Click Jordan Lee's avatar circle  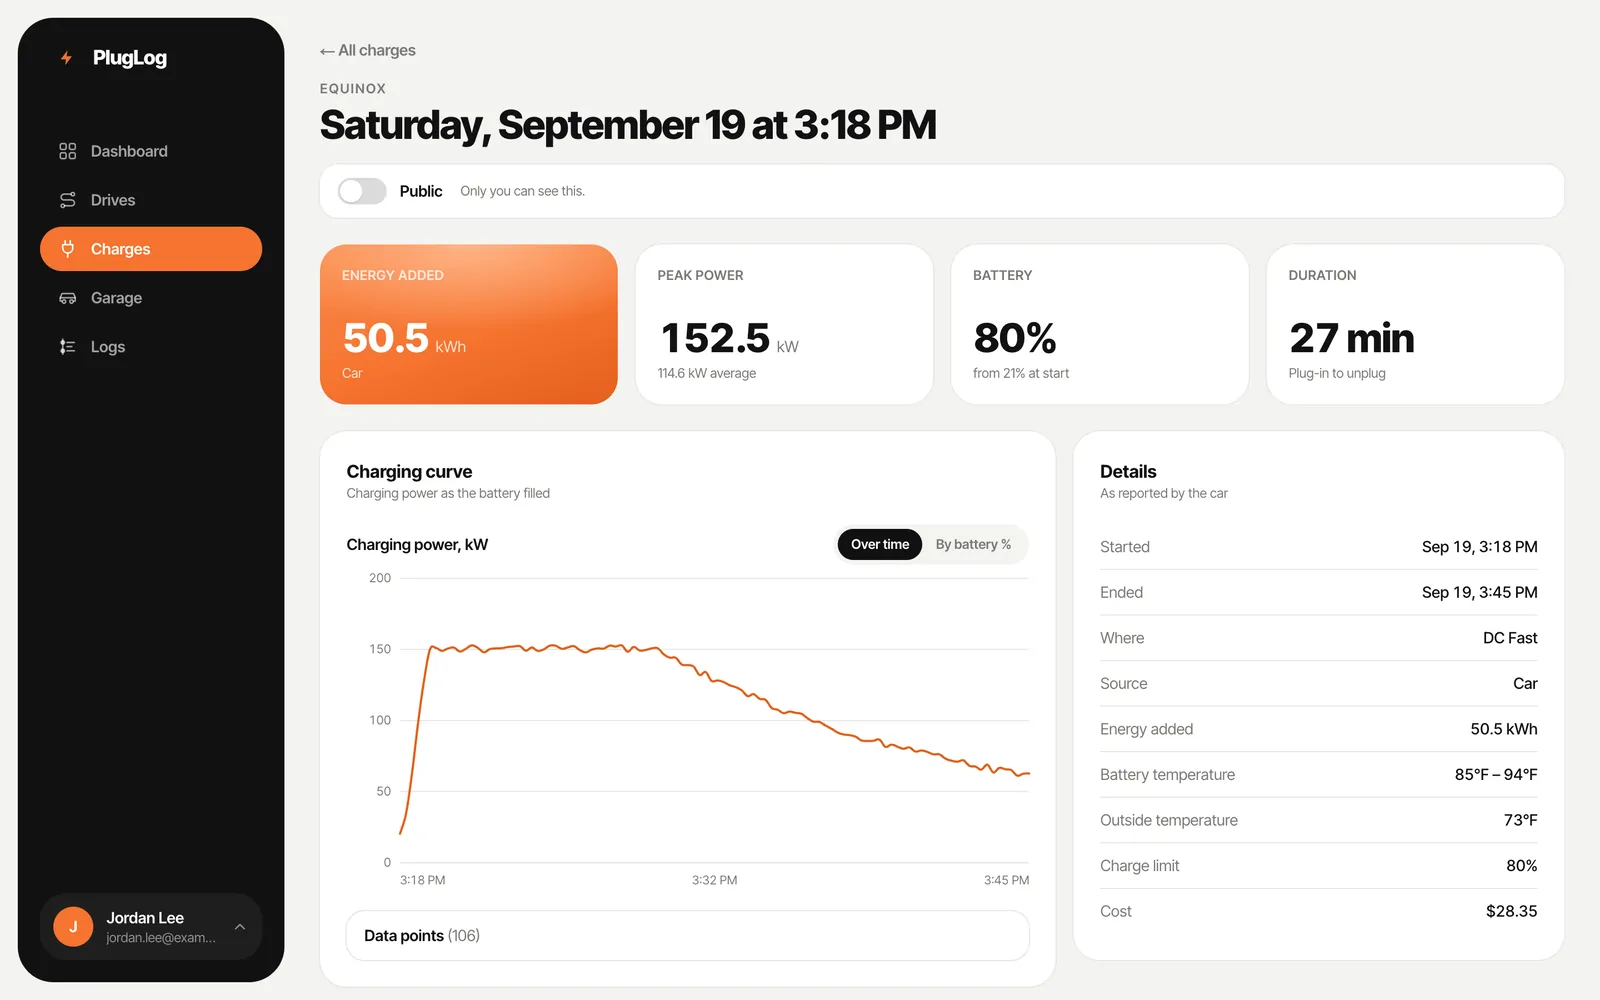coord(73,927)
